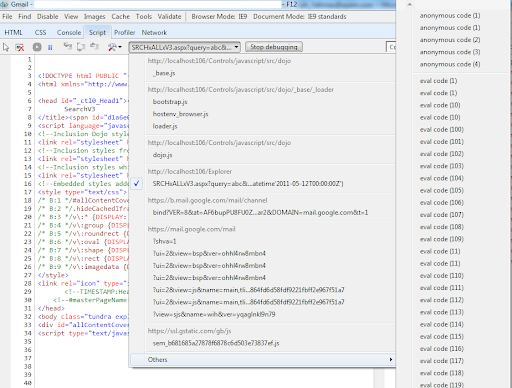Choose bootstrap.js from the script list

(x=170, y=102)
